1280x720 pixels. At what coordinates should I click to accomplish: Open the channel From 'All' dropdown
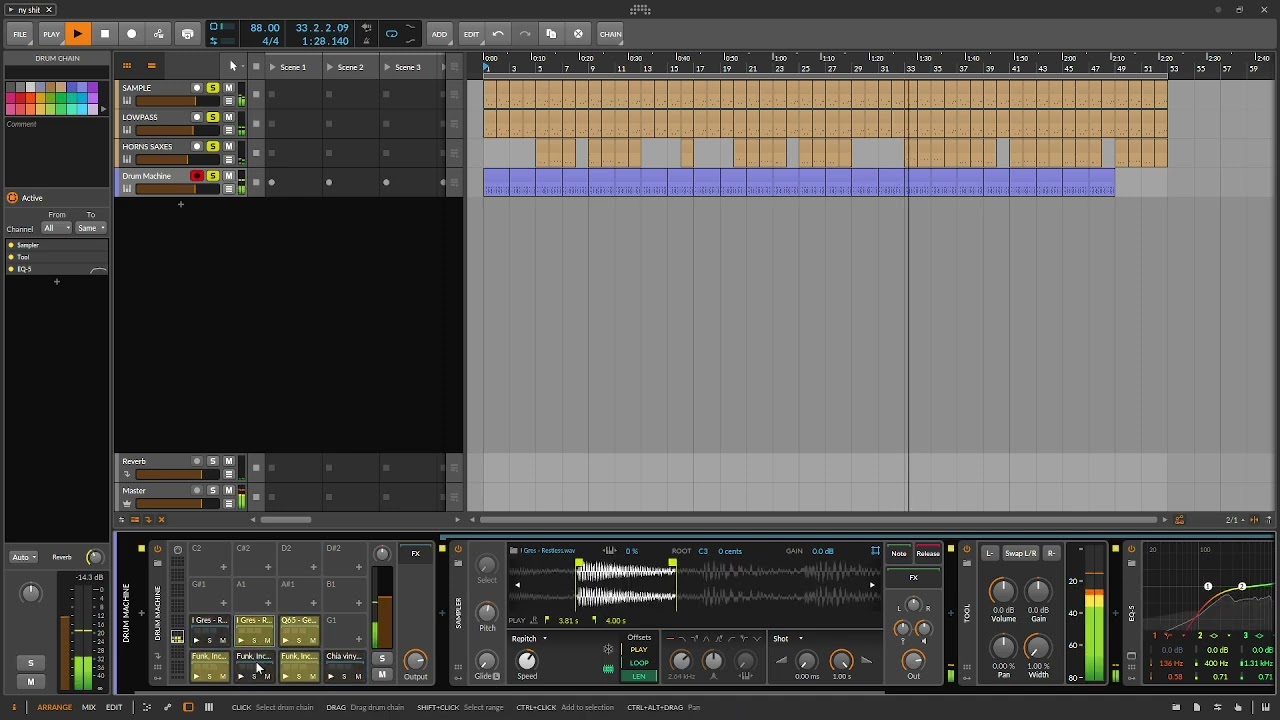point(56,228)
